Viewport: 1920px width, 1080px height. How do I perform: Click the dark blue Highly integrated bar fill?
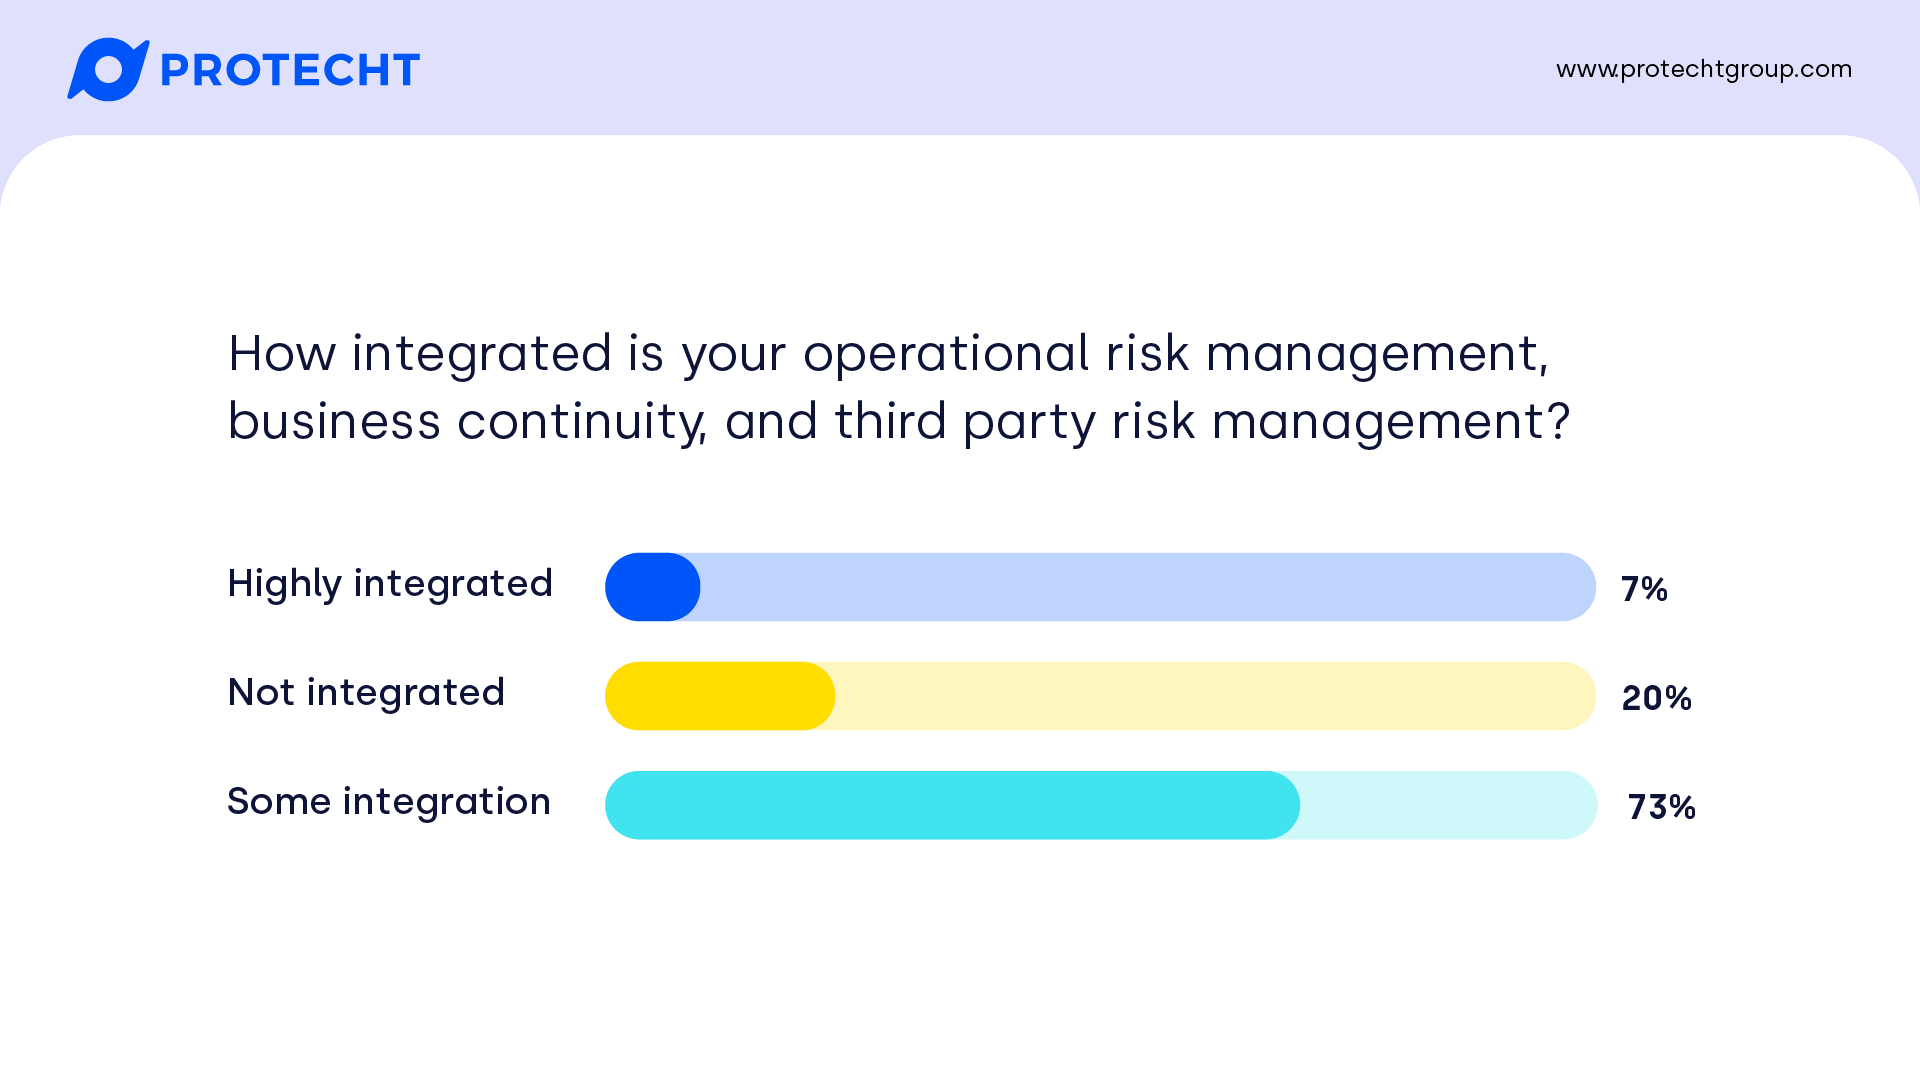point(652,587)
